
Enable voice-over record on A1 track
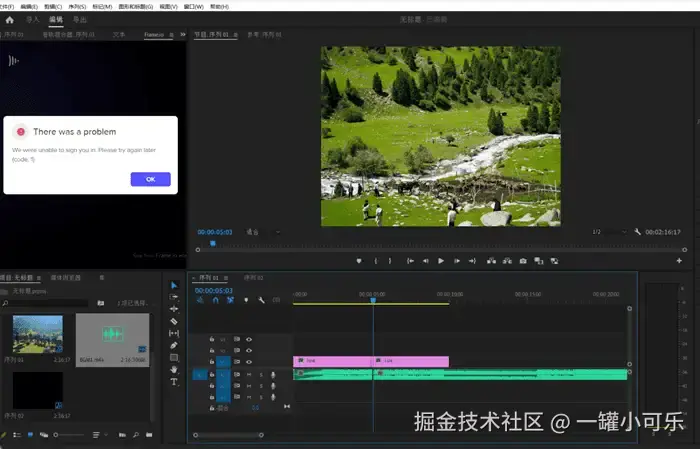273,375
